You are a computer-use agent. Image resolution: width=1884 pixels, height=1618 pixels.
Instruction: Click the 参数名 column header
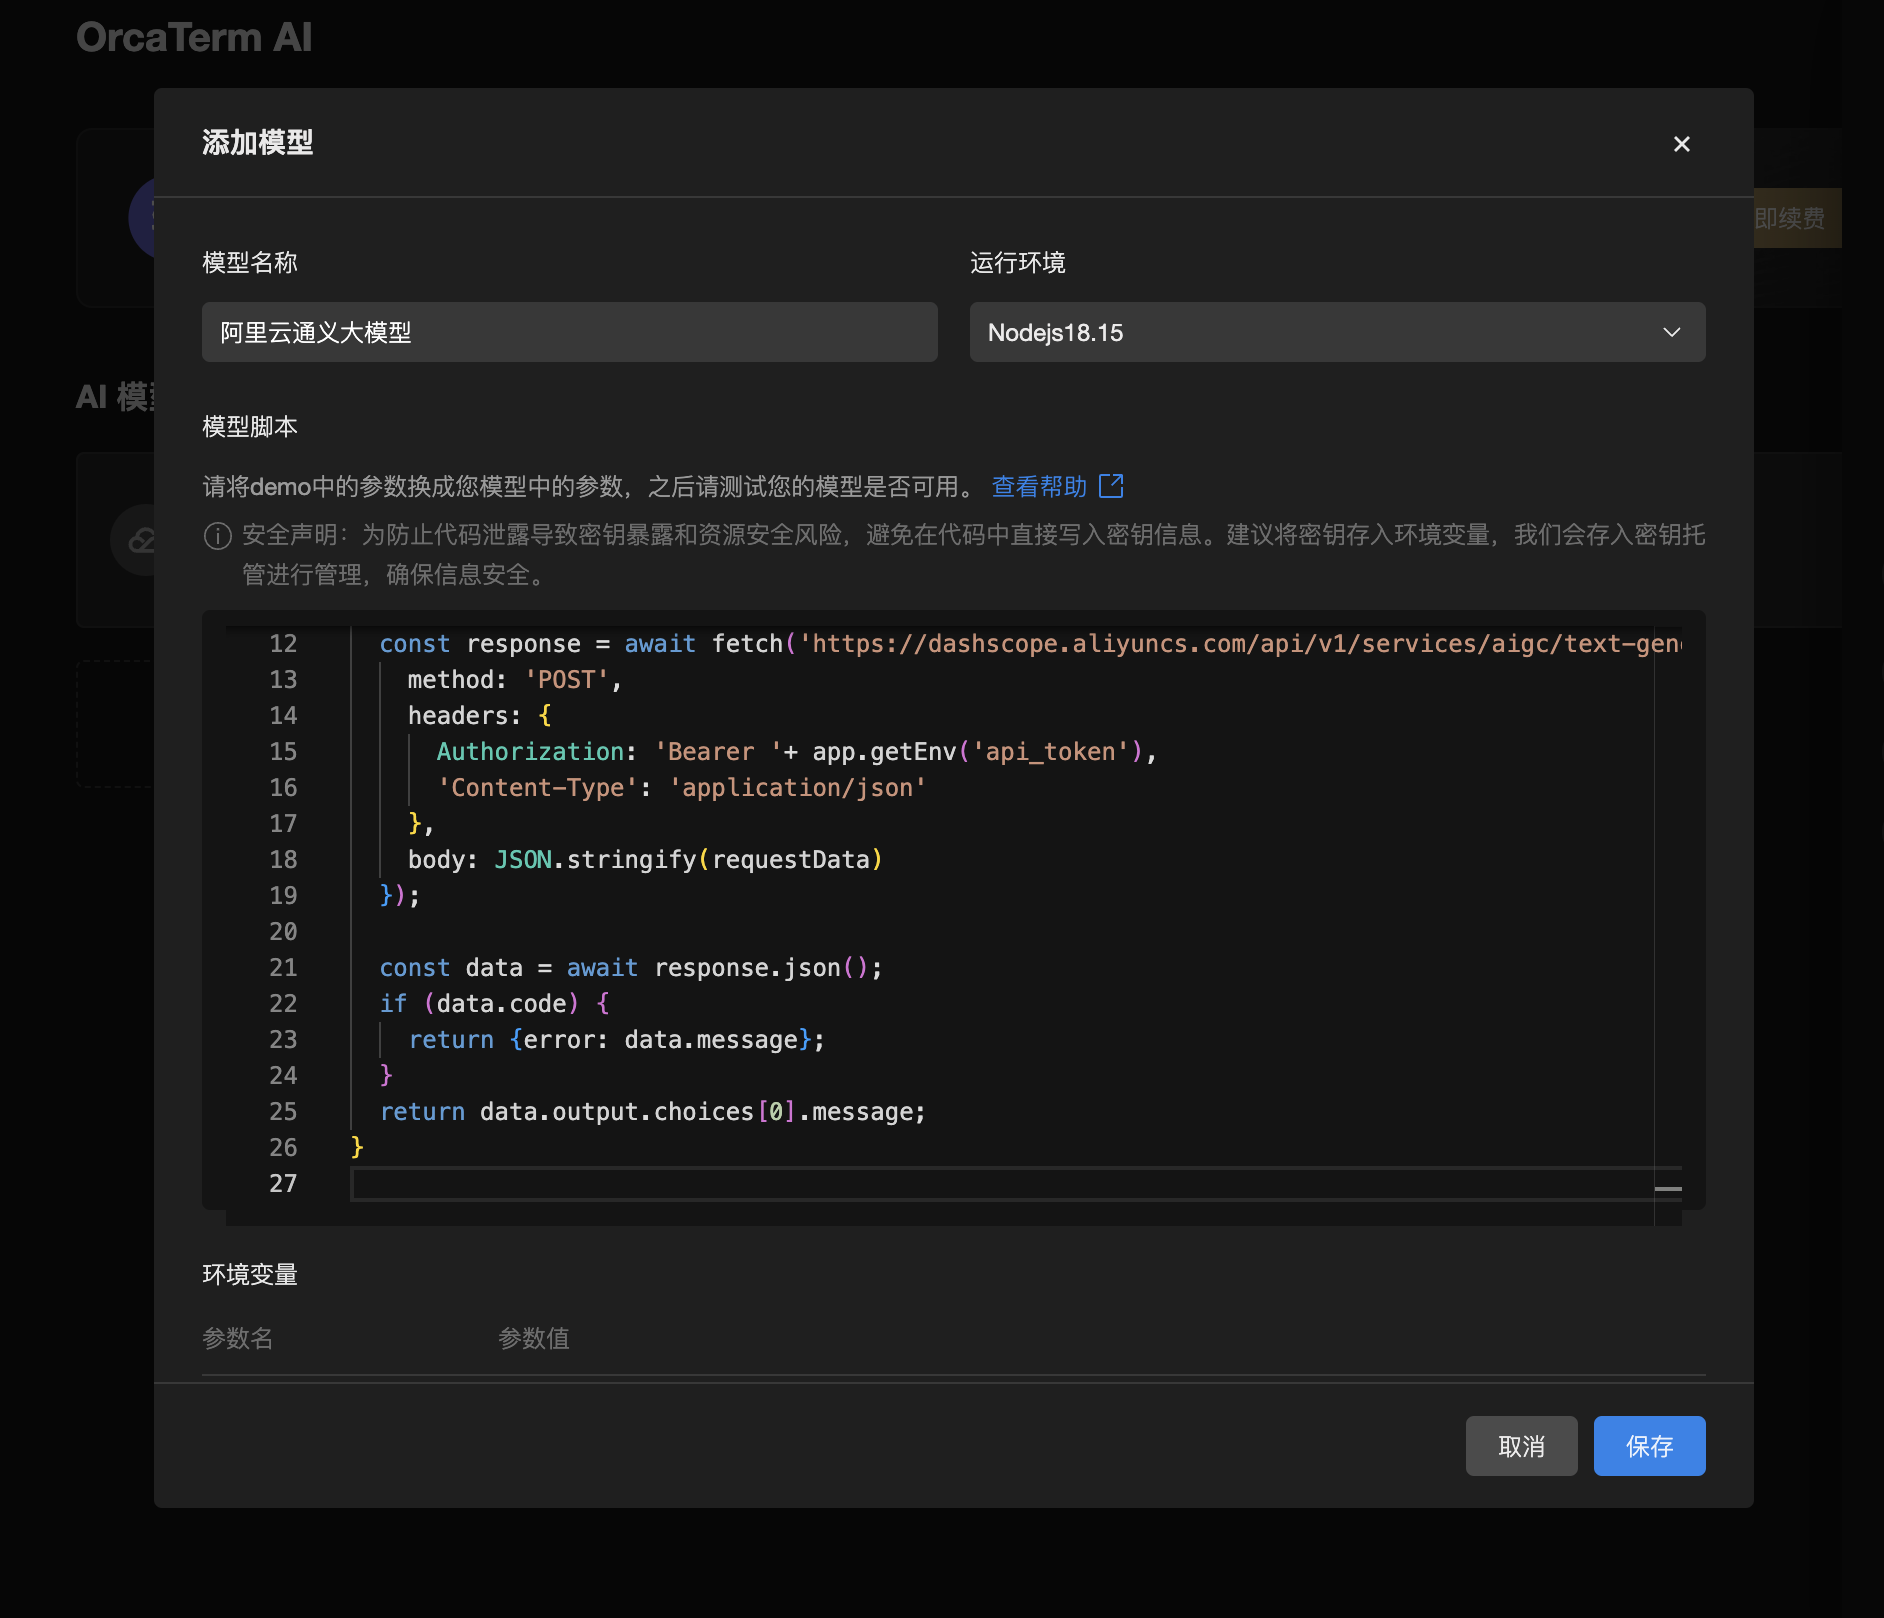(x=238, y=1338)
